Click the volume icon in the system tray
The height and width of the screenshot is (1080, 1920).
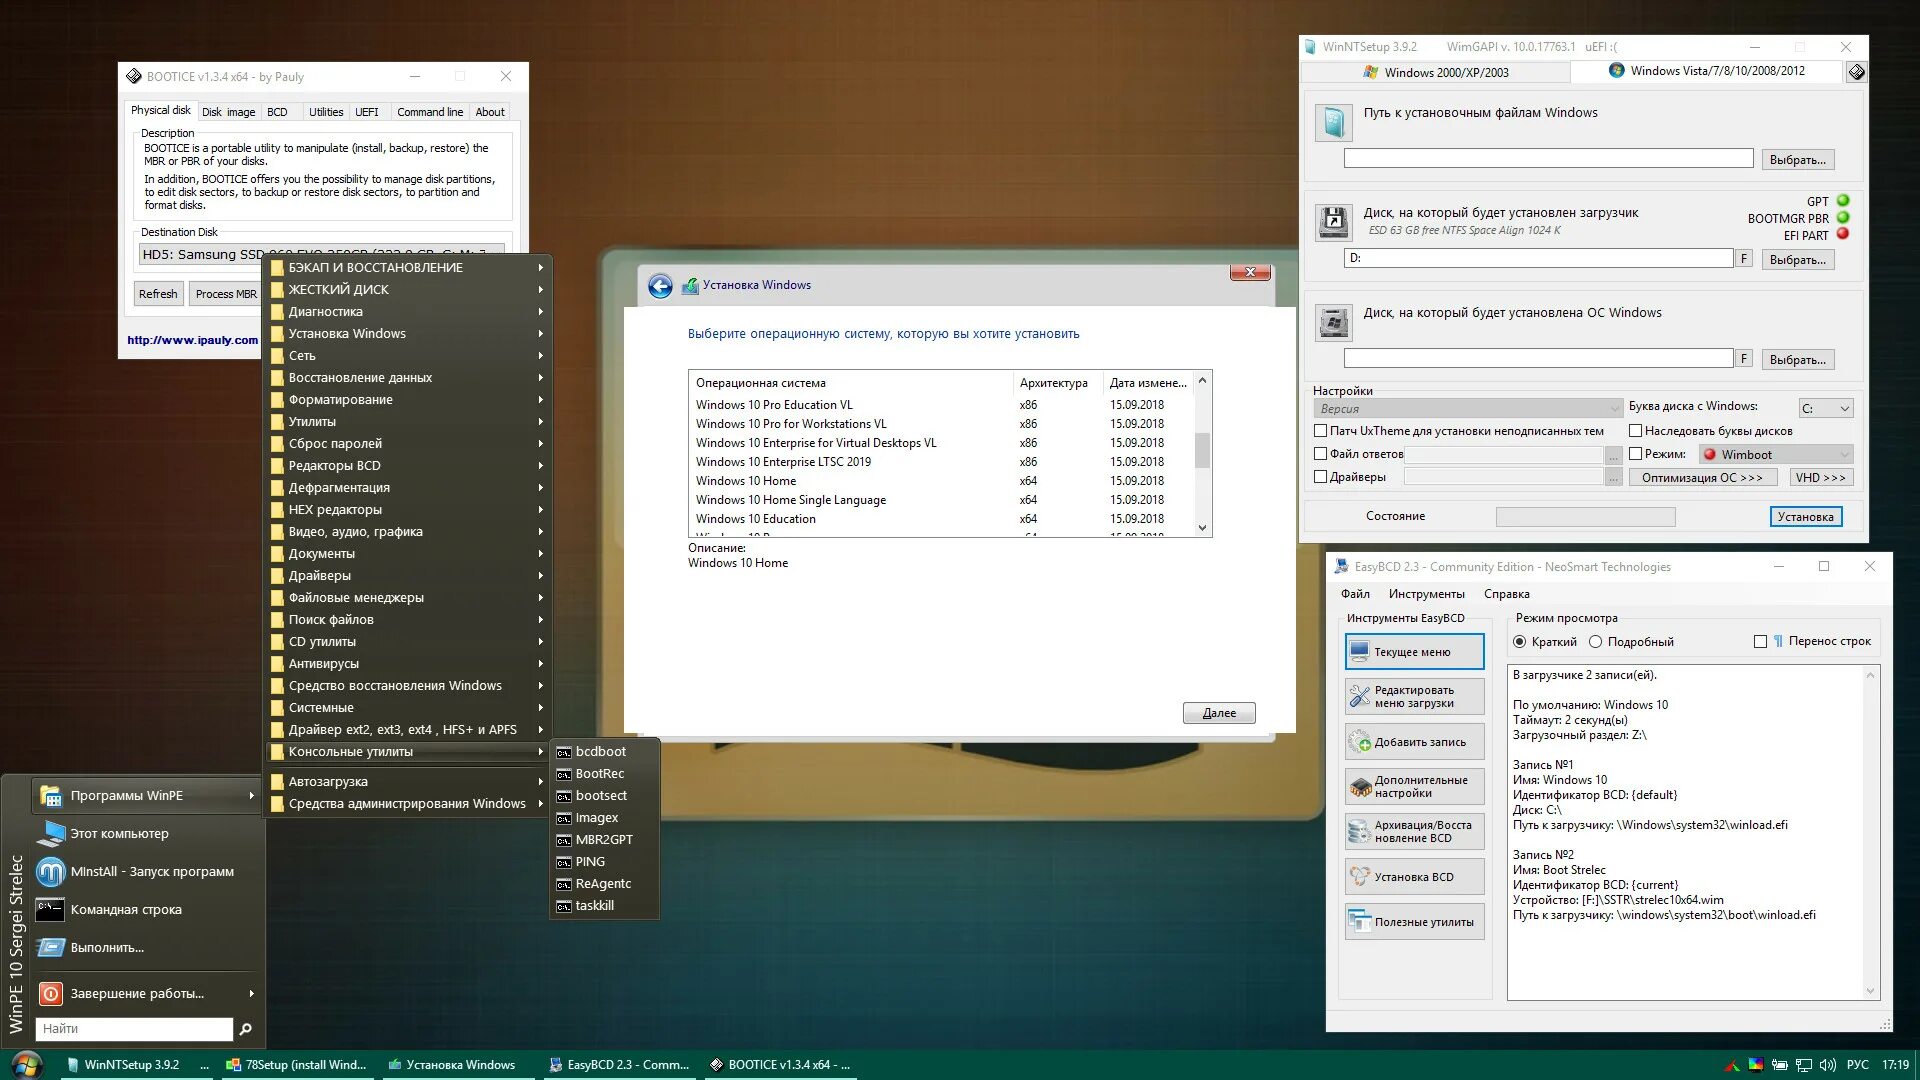point(1828,1066)
